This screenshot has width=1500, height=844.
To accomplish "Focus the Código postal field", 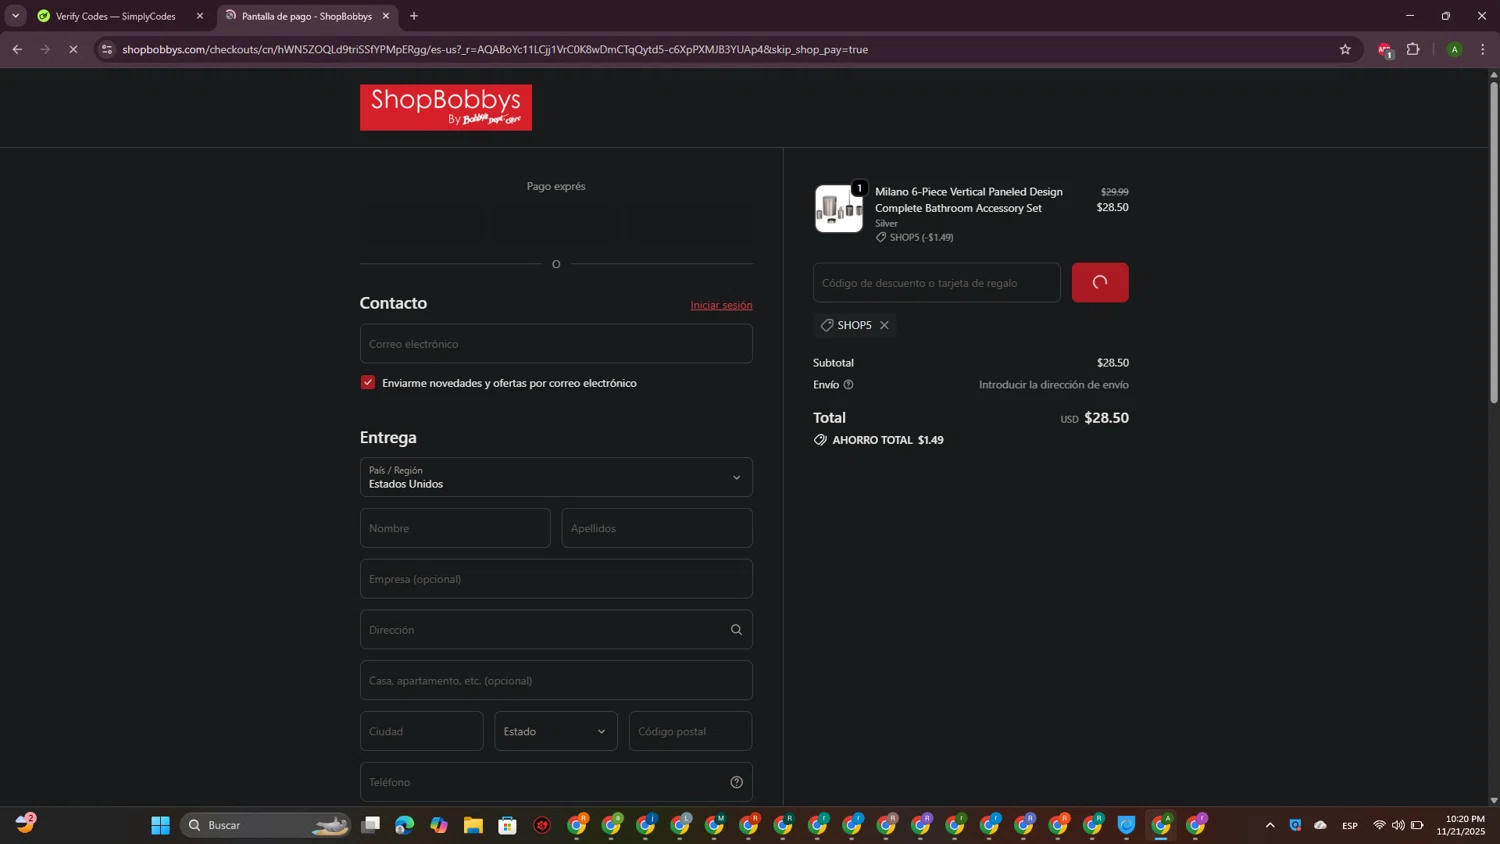I will (x=690, y=731).
